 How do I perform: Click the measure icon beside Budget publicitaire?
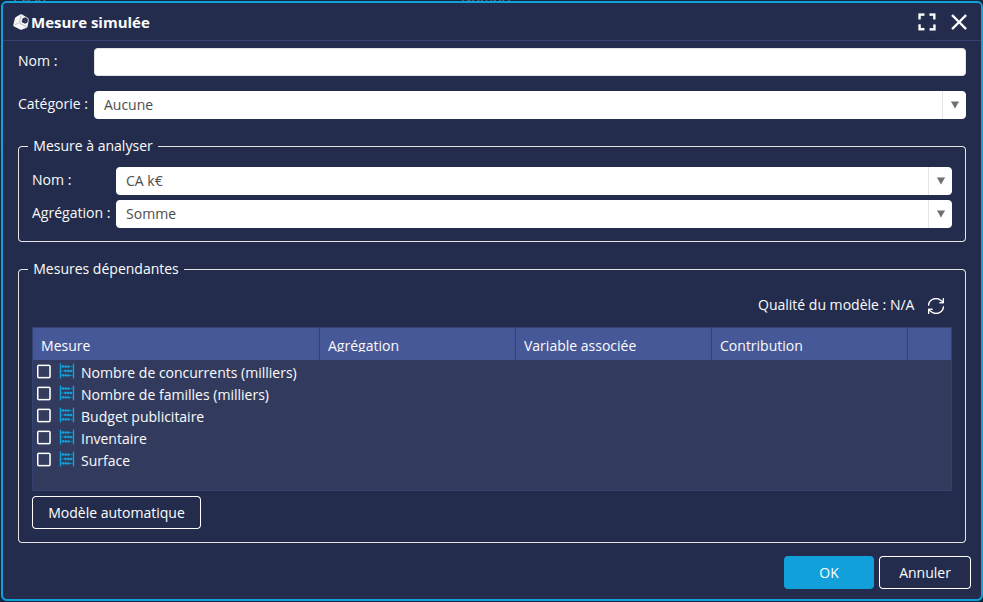67,416
